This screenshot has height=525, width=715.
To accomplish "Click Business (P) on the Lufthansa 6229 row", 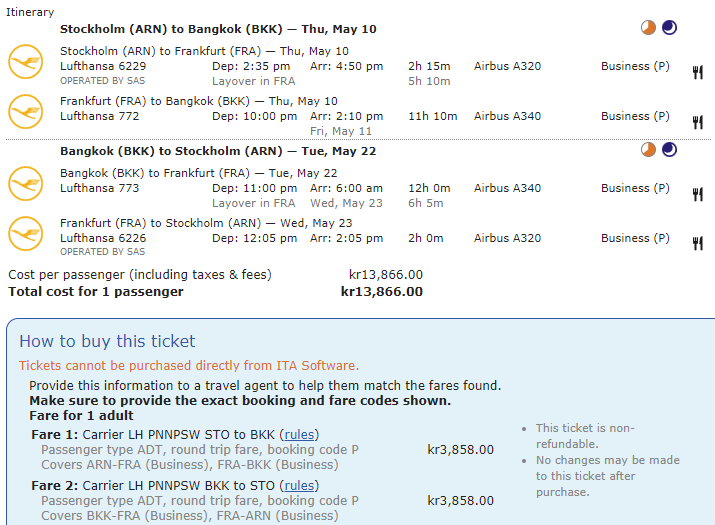I will click(635, 66).
